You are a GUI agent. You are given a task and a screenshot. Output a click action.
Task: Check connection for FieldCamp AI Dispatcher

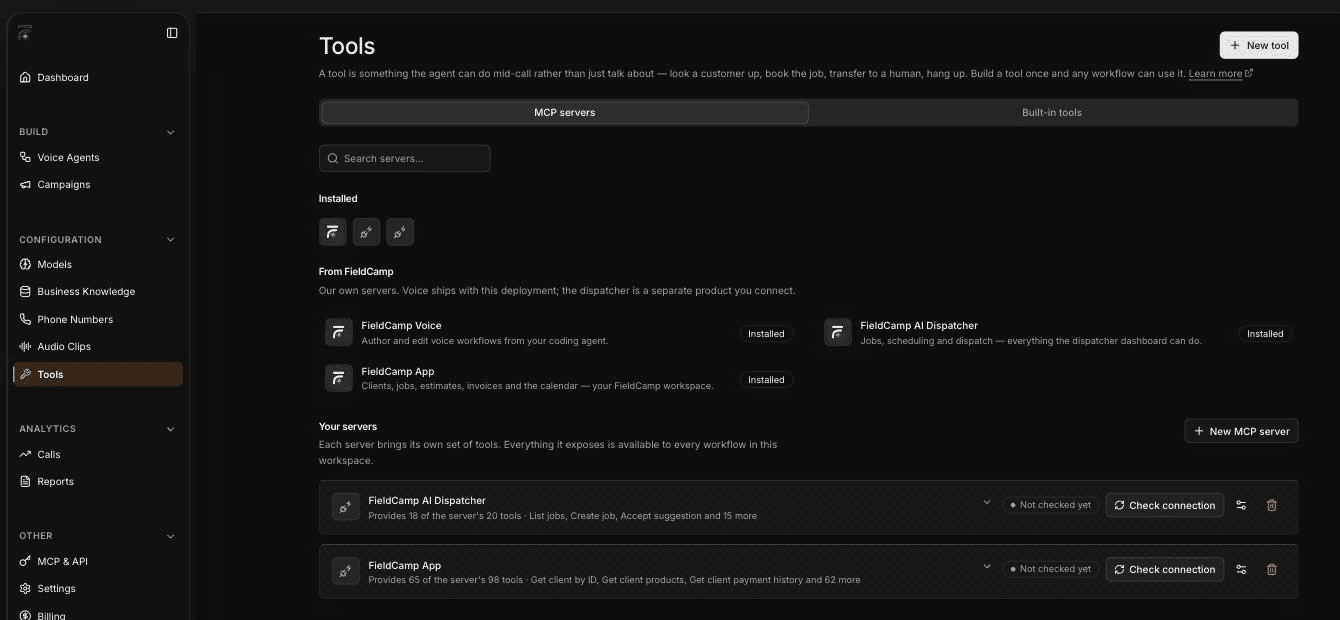click(x=1164, y=505)
